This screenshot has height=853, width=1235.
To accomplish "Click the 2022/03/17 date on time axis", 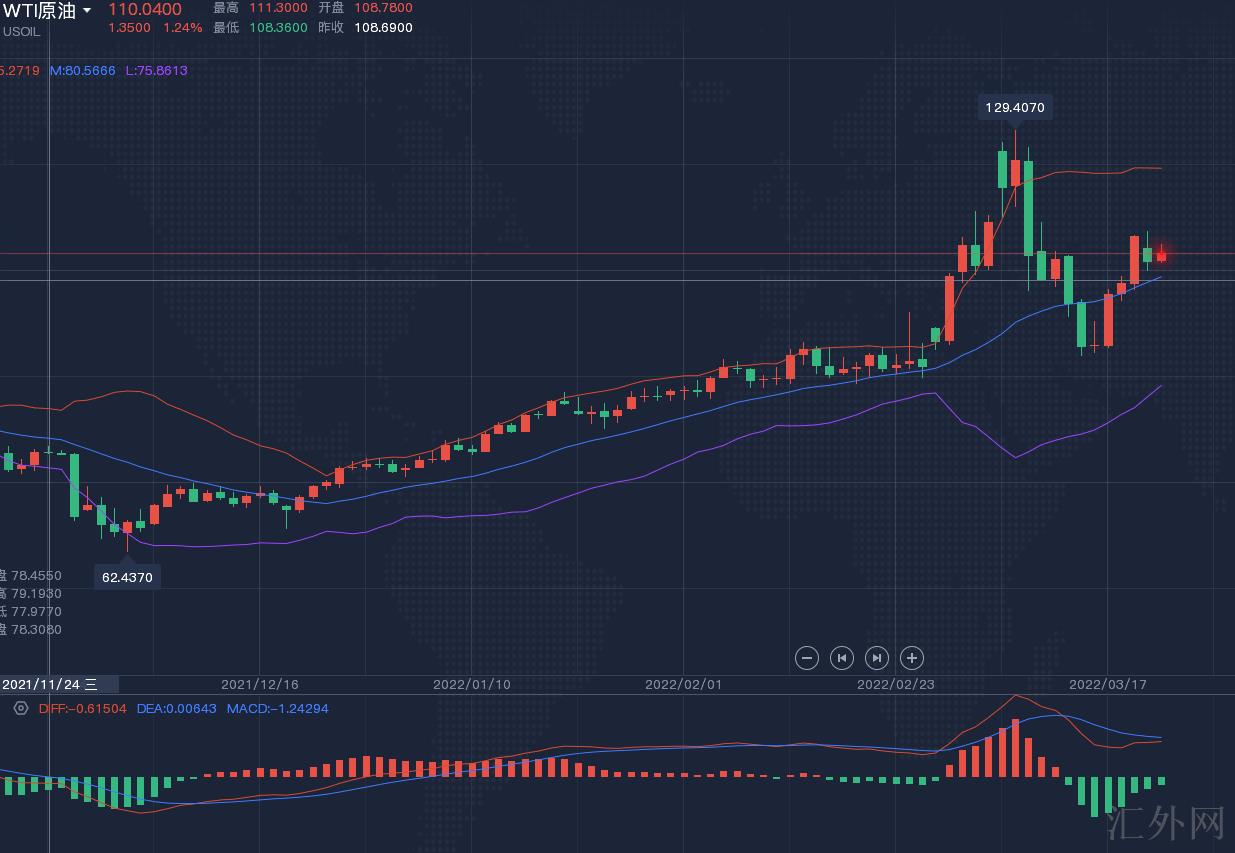I will point(1107,685).
